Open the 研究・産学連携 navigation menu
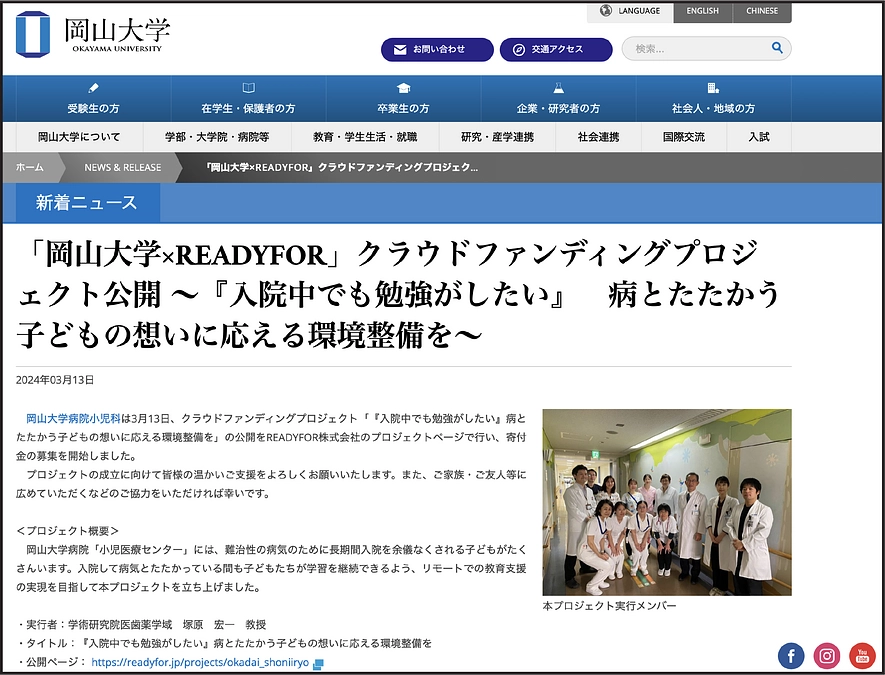This screenshot has width=885, height=675. pyautogui.click(x=497, y=137)
